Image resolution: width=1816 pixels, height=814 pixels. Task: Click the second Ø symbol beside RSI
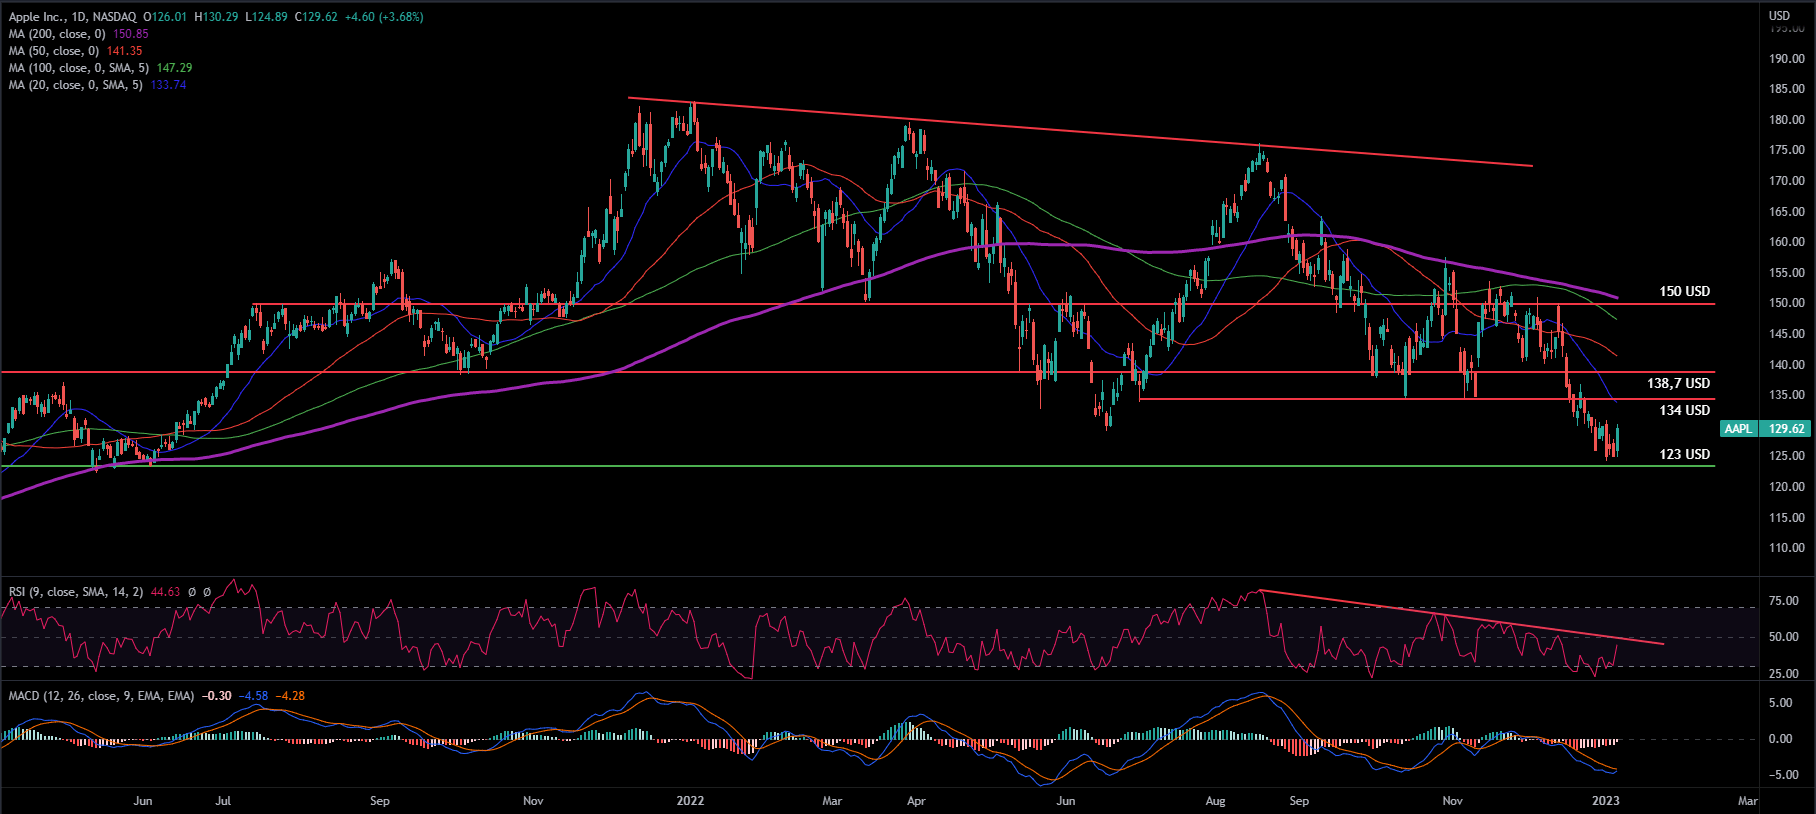click(x=207, y=592)
